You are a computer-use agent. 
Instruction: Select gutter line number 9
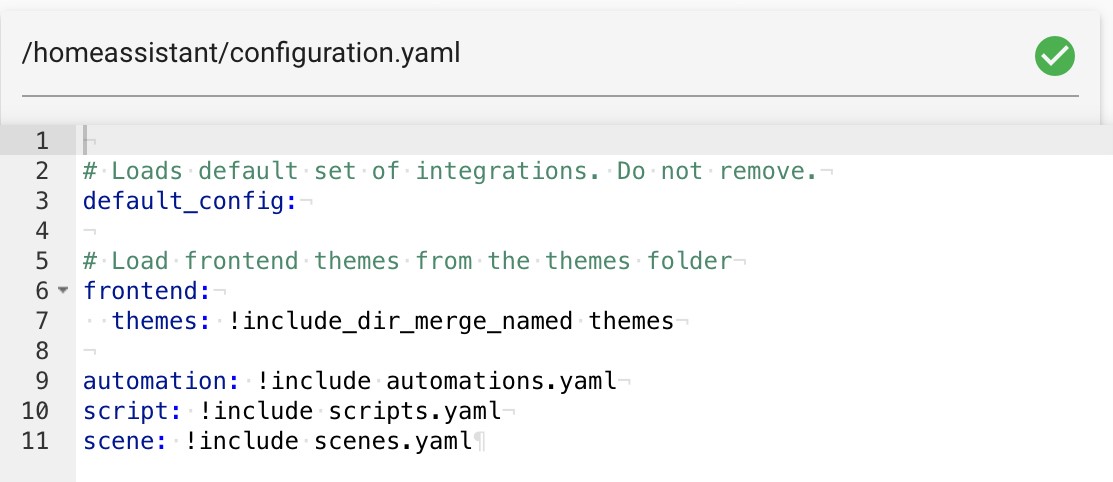pos(42,380)
